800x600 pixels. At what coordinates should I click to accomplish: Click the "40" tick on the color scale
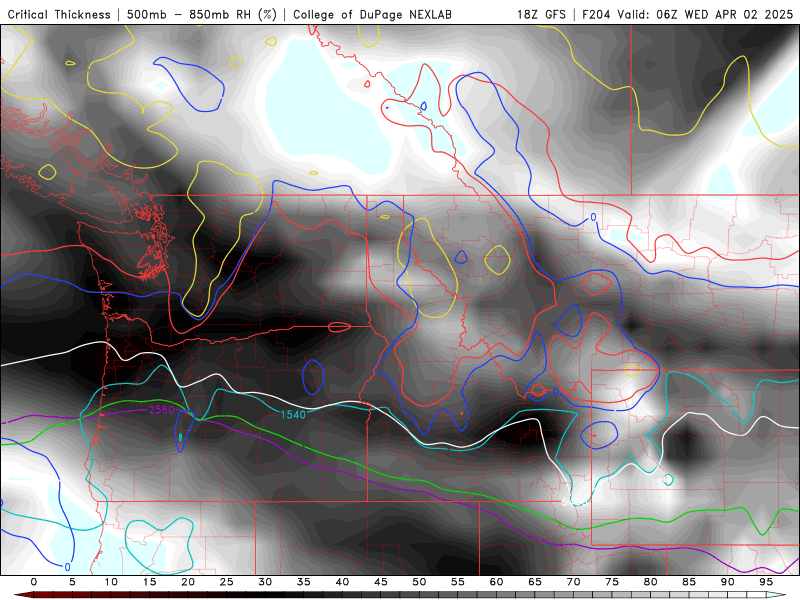342,582
